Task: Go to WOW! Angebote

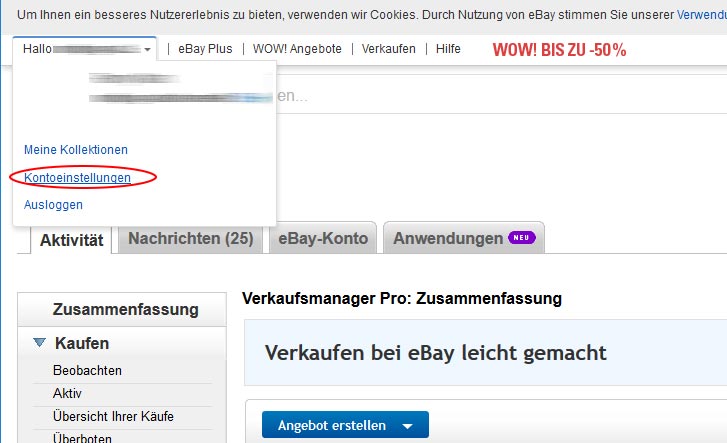Action: click(x=297, y=49)
